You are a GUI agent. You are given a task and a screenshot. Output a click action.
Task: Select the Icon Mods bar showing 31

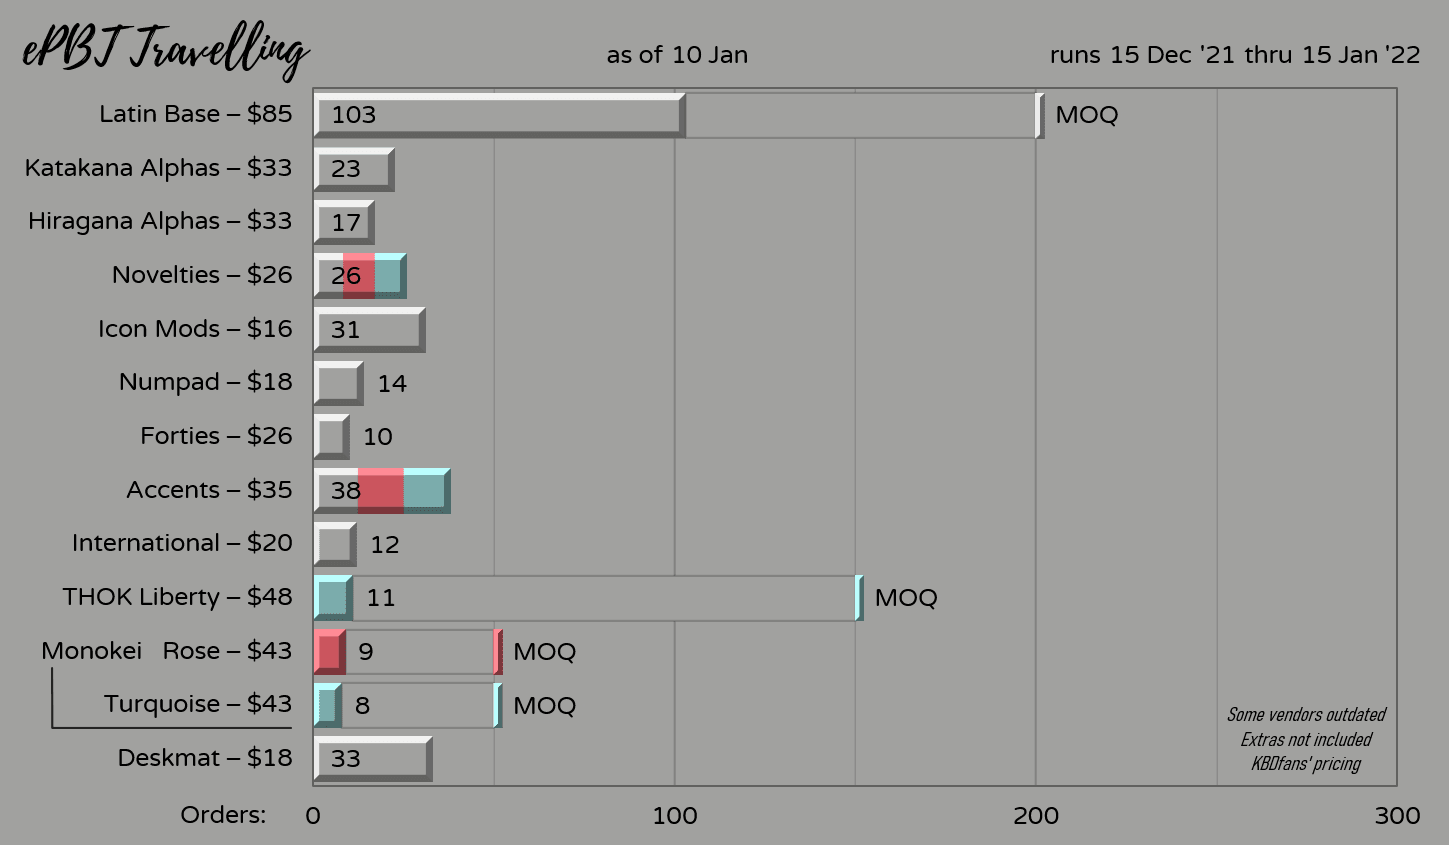tap(369, 330)
